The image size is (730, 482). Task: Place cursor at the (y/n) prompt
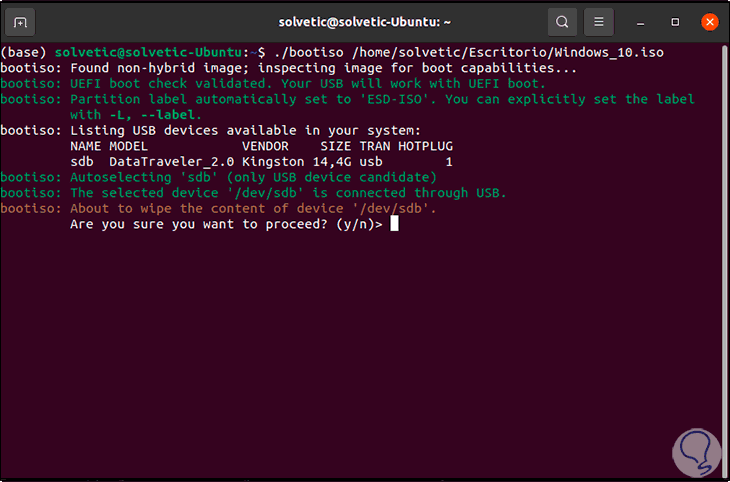395,224
